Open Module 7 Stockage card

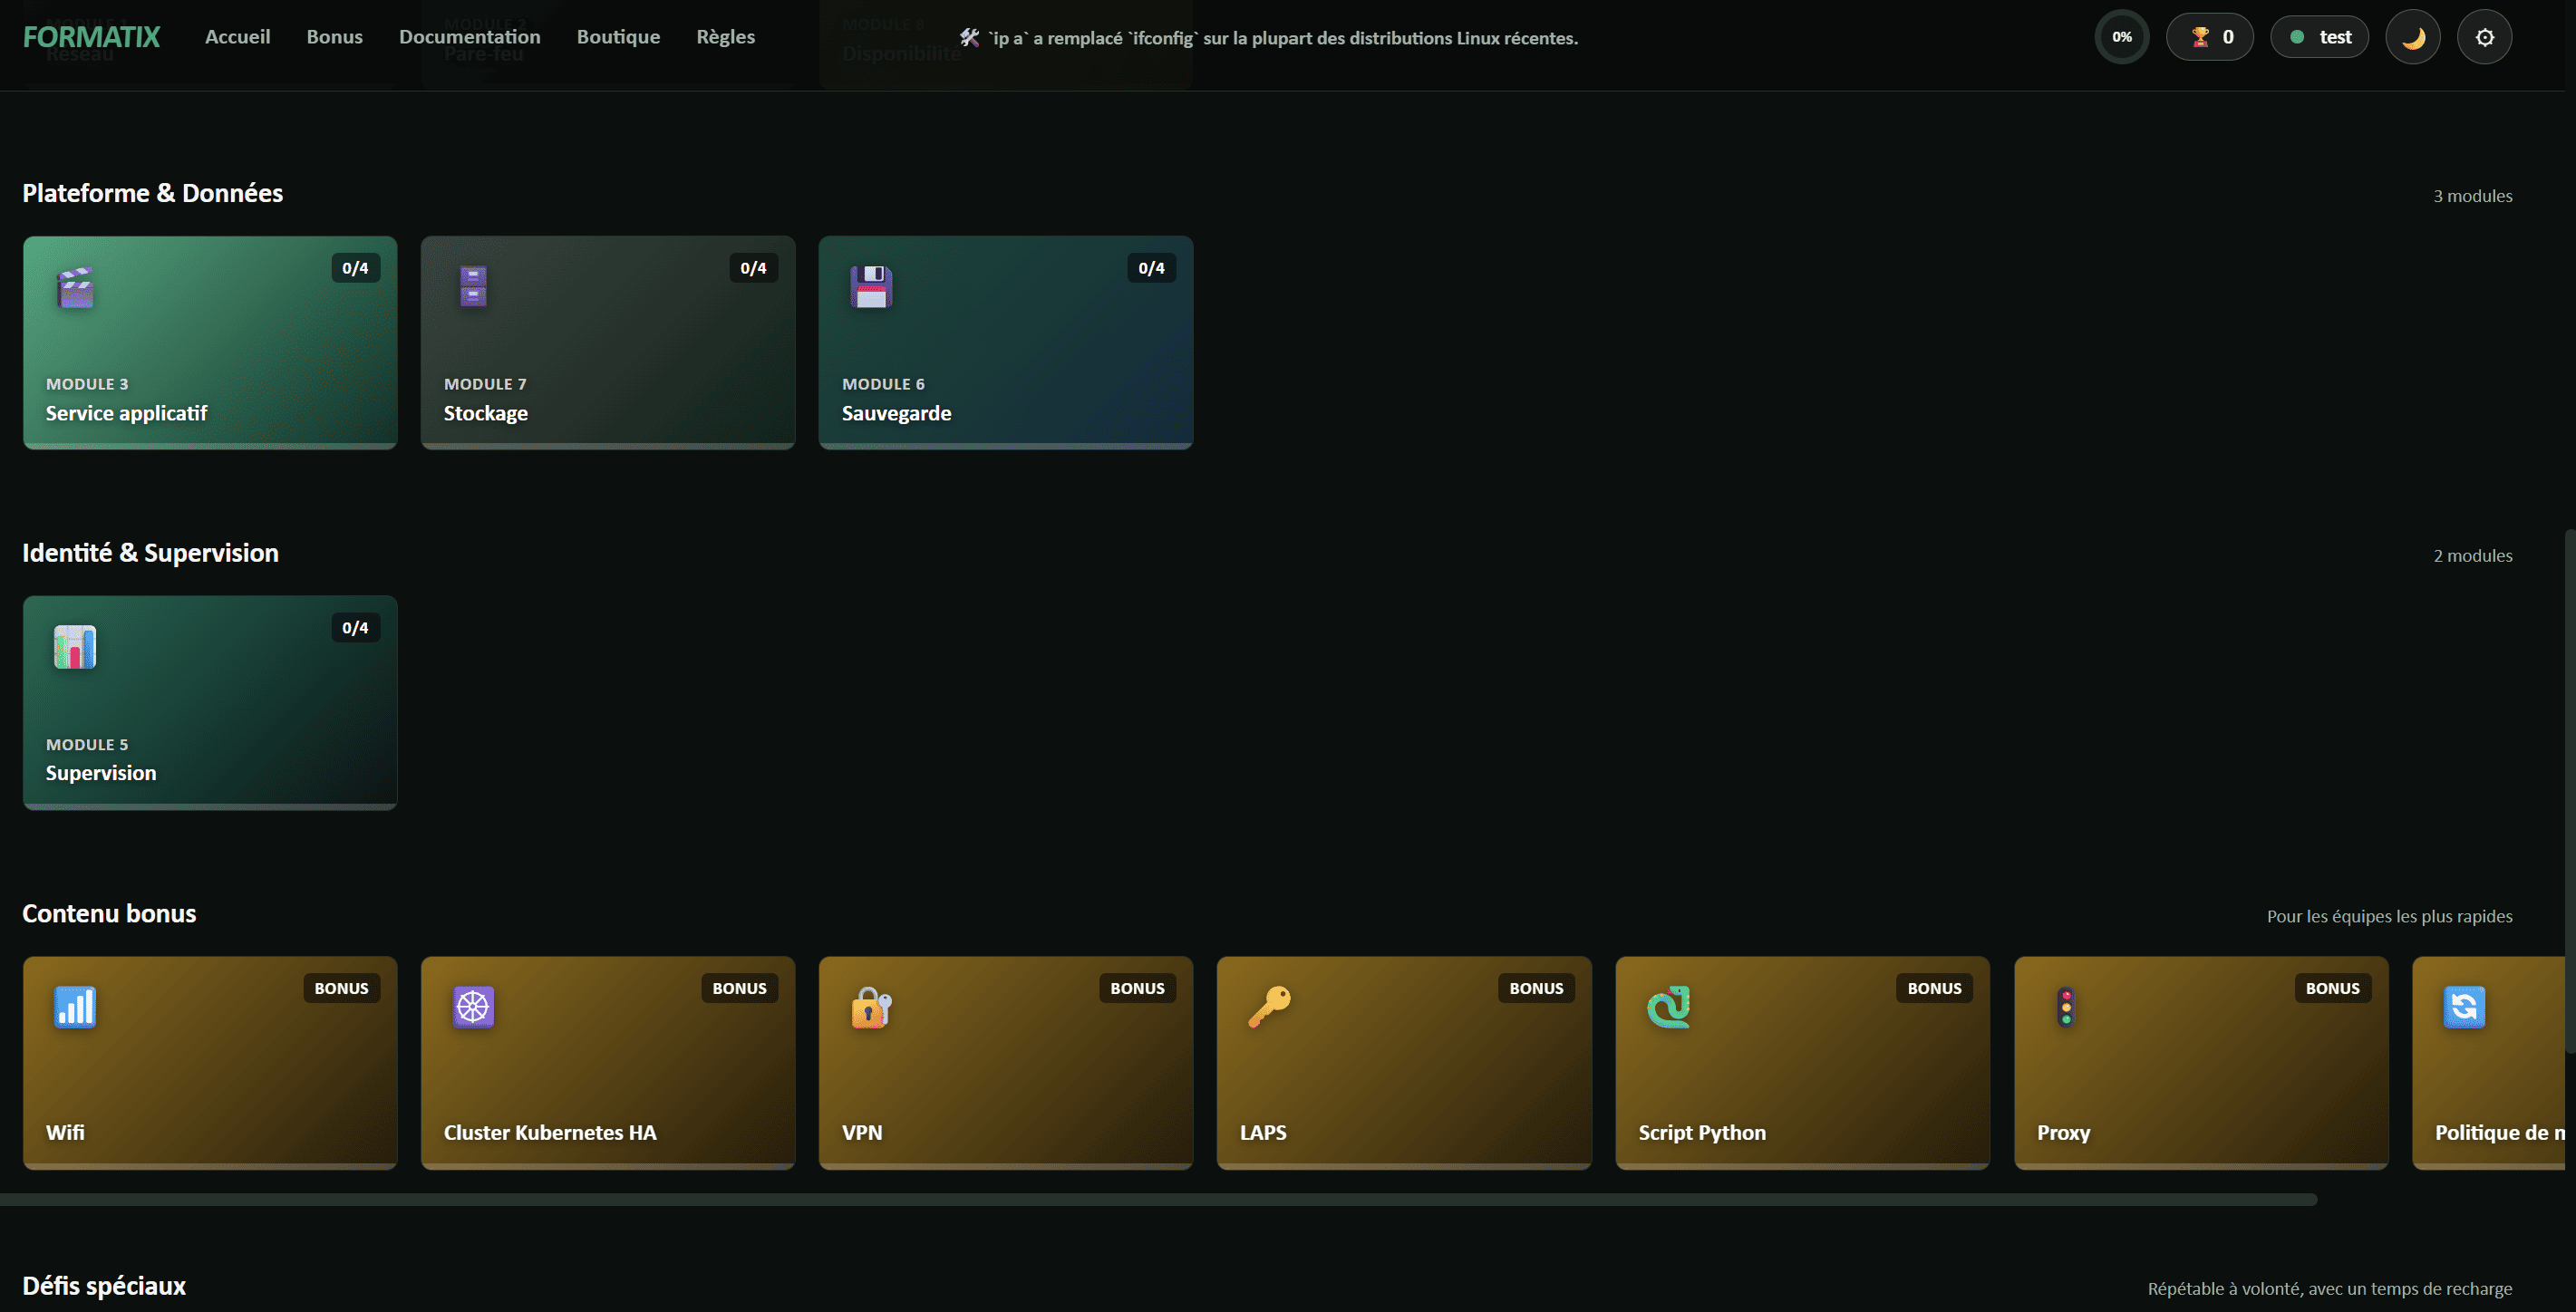coord(608,343)
